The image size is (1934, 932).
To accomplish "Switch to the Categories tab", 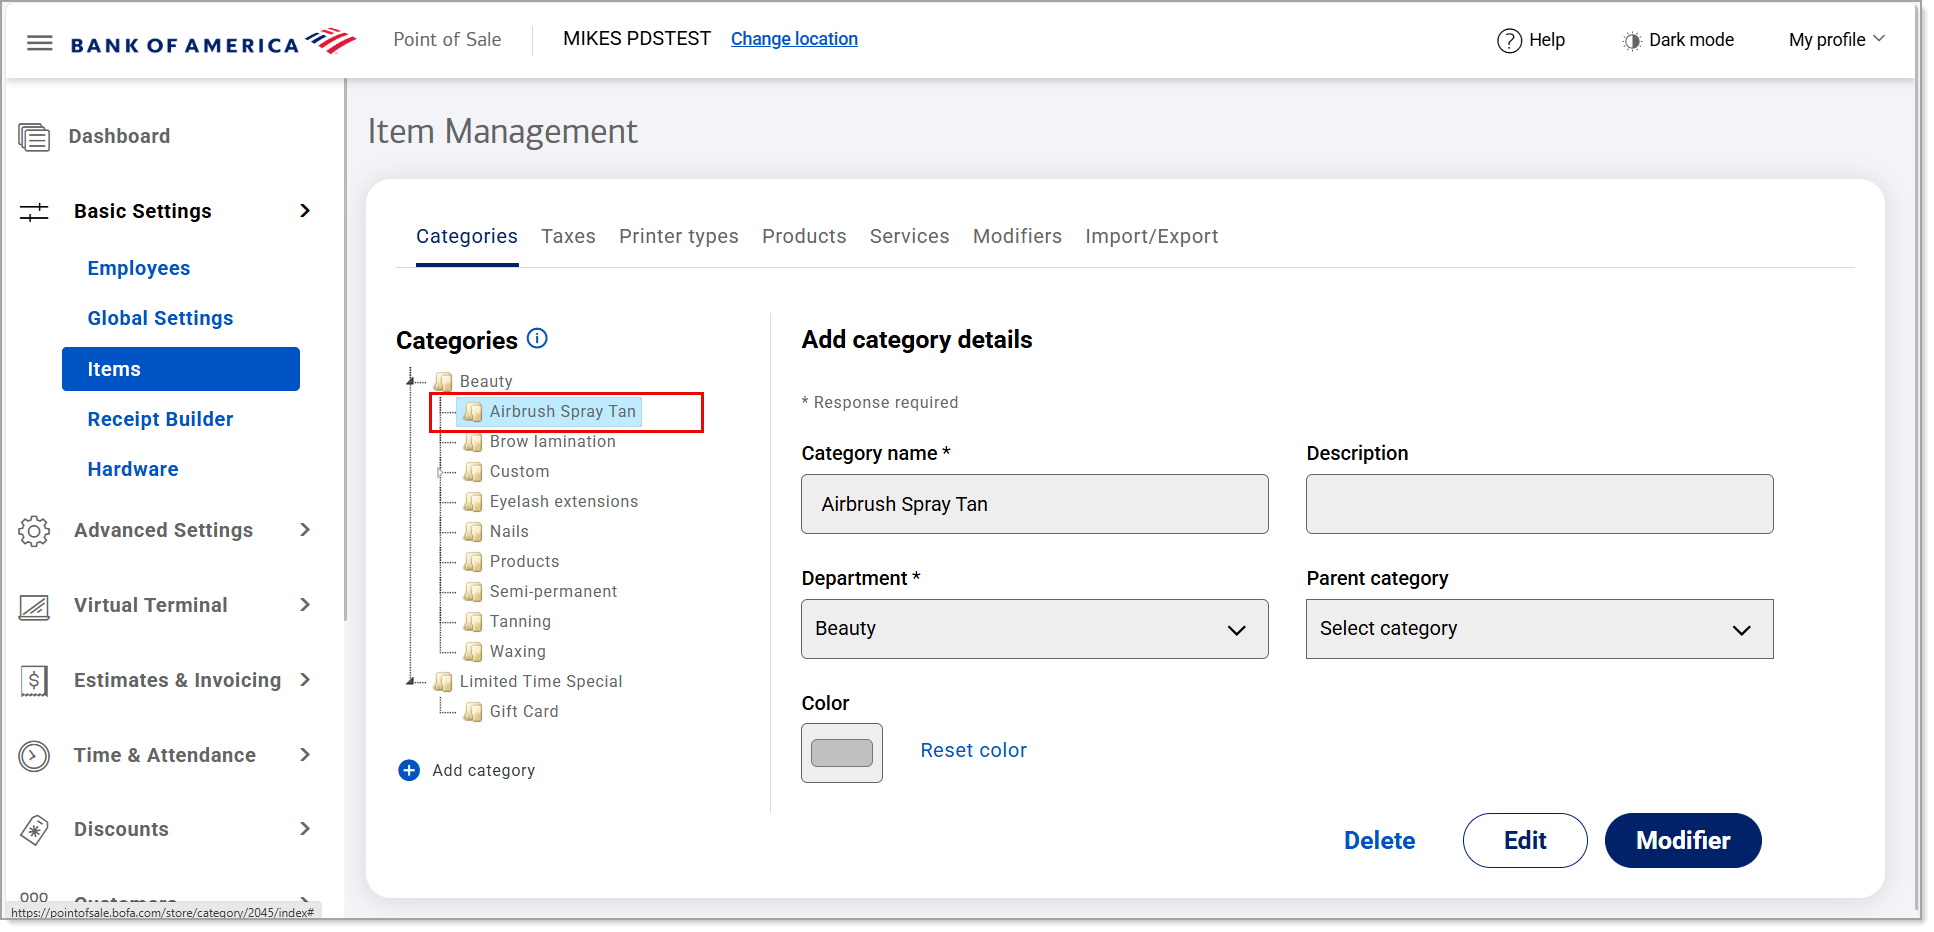I will (x=467, y=237).
